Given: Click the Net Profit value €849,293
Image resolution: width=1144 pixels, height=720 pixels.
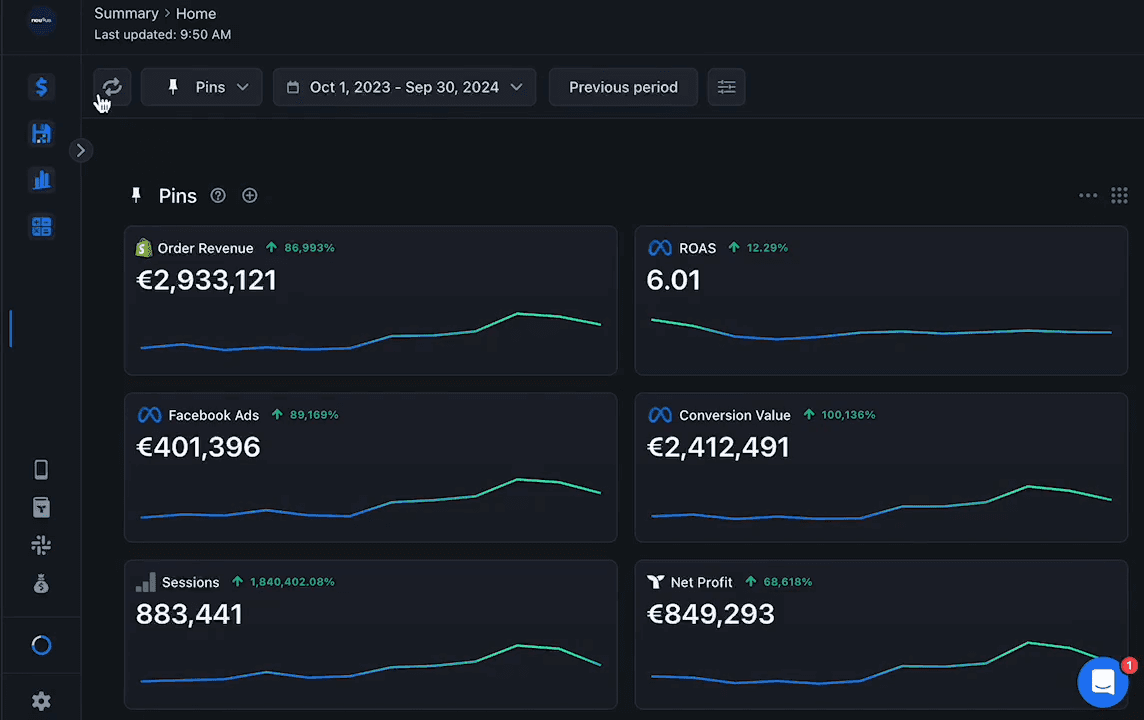Looking at the screenshot, I should (x=711, y=614).
